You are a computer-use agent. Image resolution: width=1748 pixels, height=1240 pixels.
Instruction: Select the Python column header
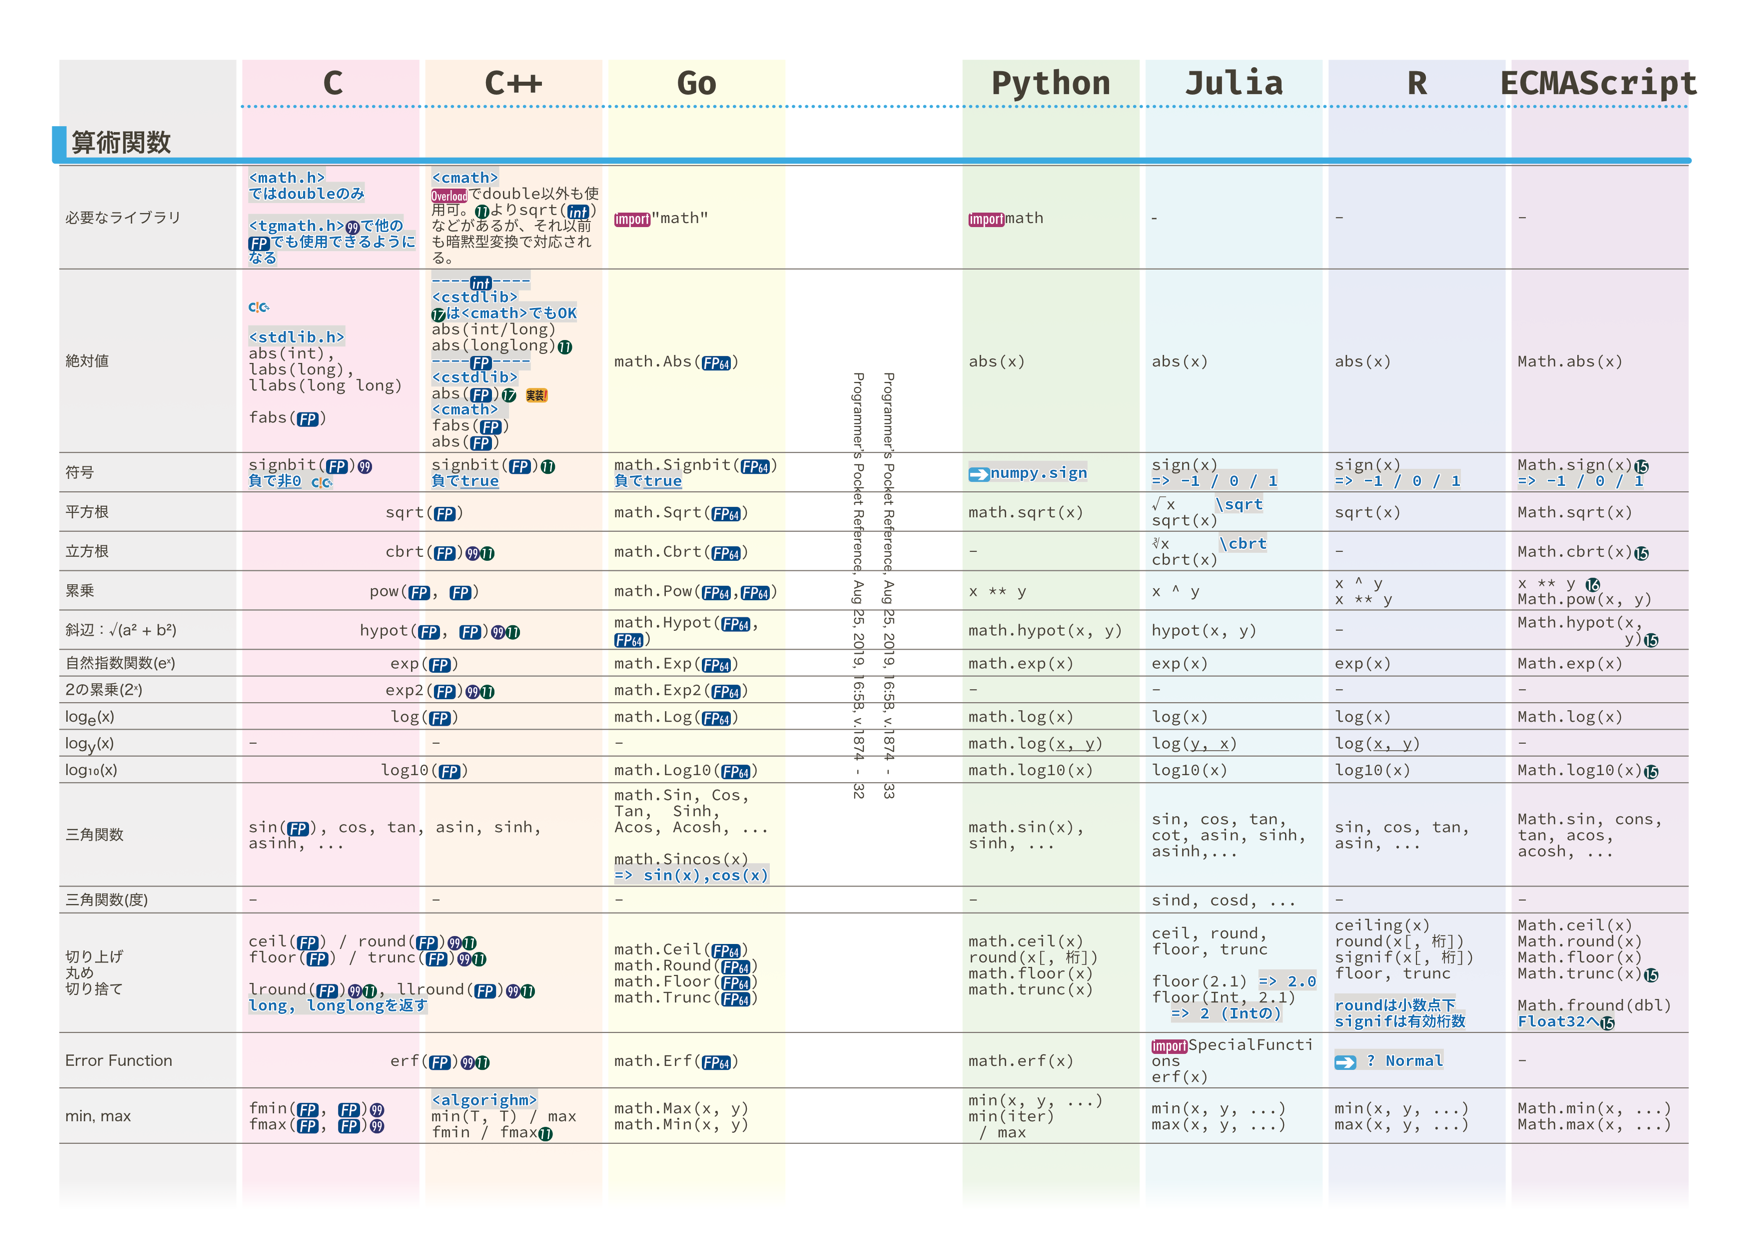coord(1050,83)
